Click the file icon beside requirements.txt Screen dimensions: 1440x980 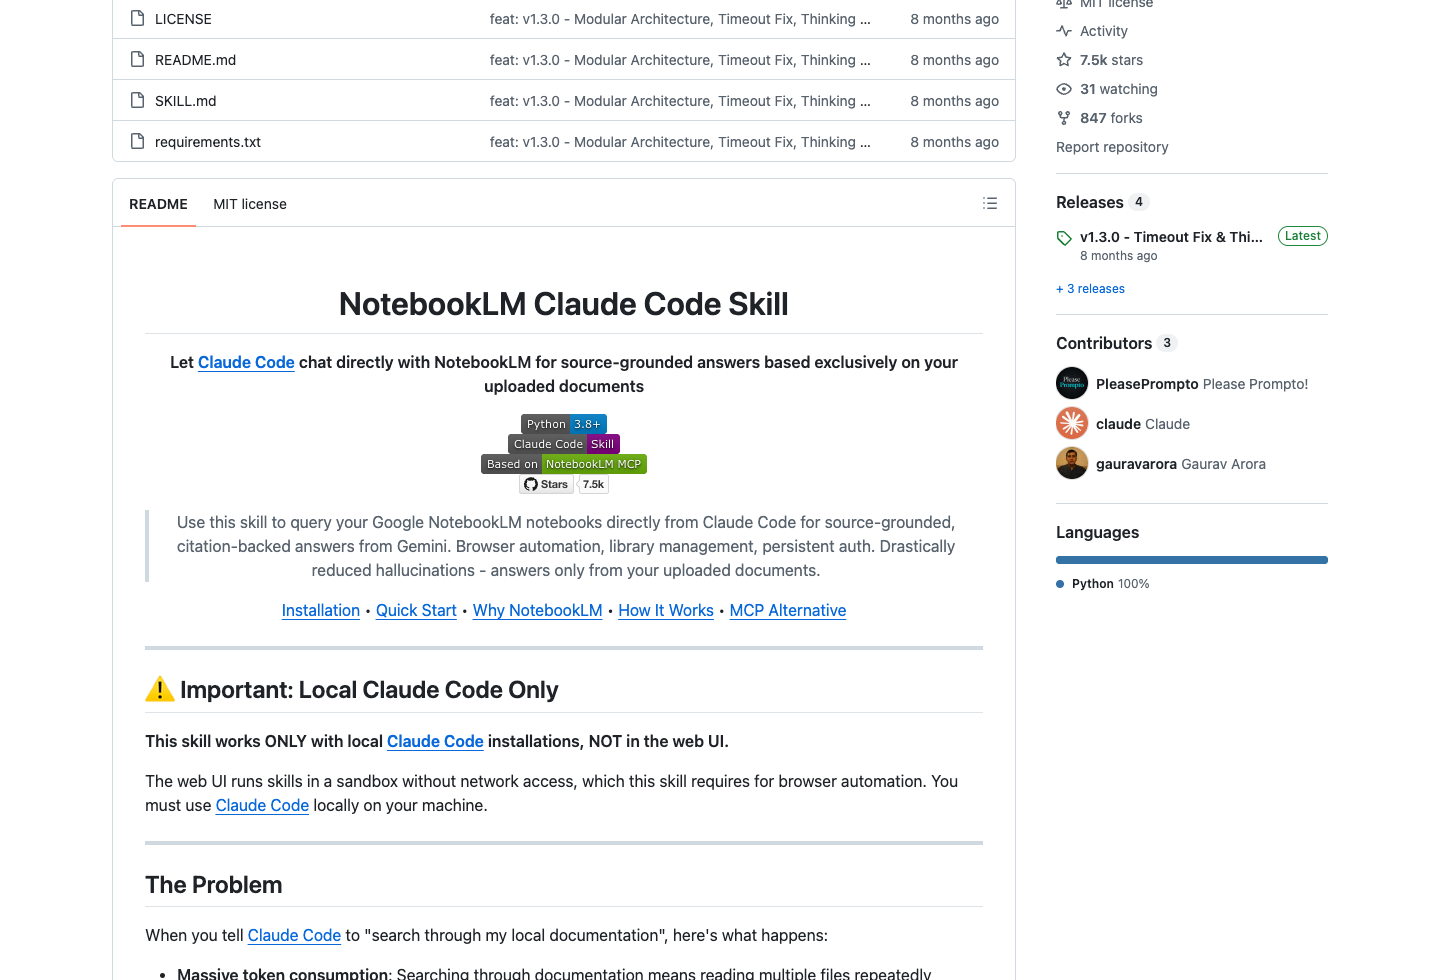(x=138, y=141)
